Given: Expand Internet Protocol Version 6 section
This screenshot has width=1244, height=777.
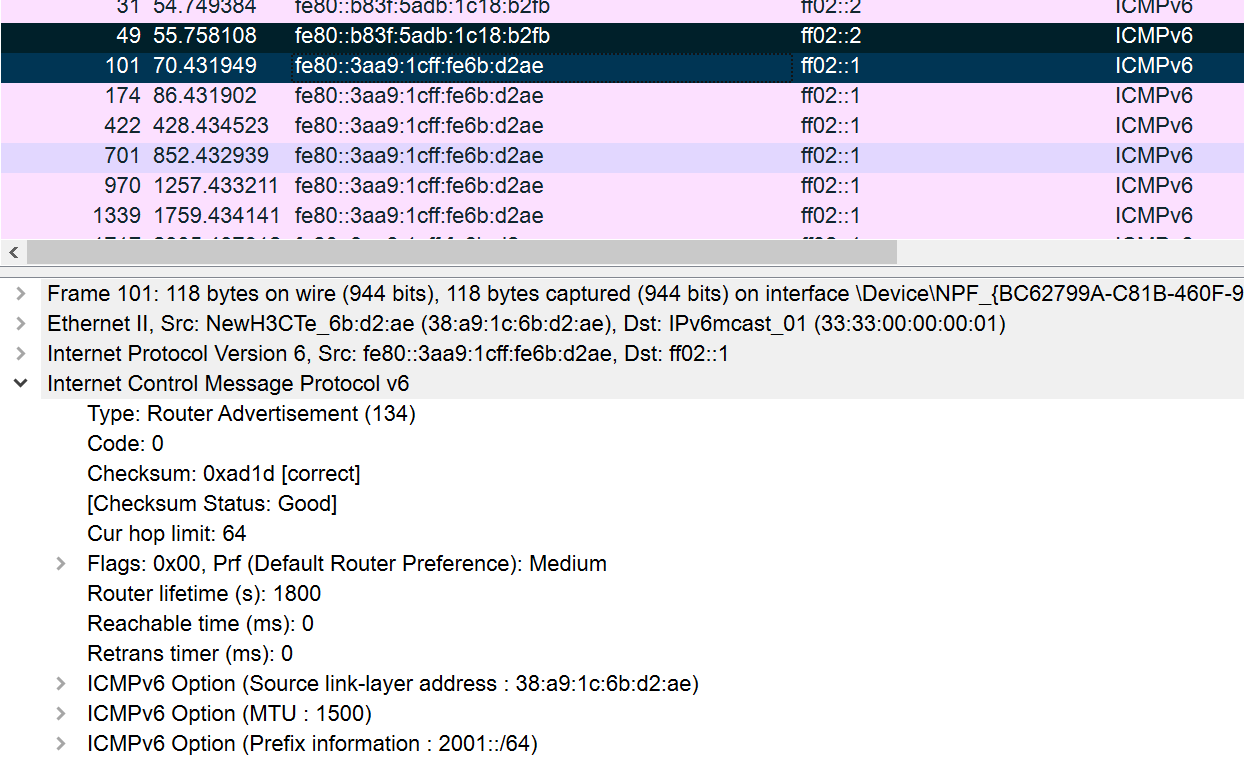Looking at the screenshot, I should pyautogui.click(x=21, y=354).
